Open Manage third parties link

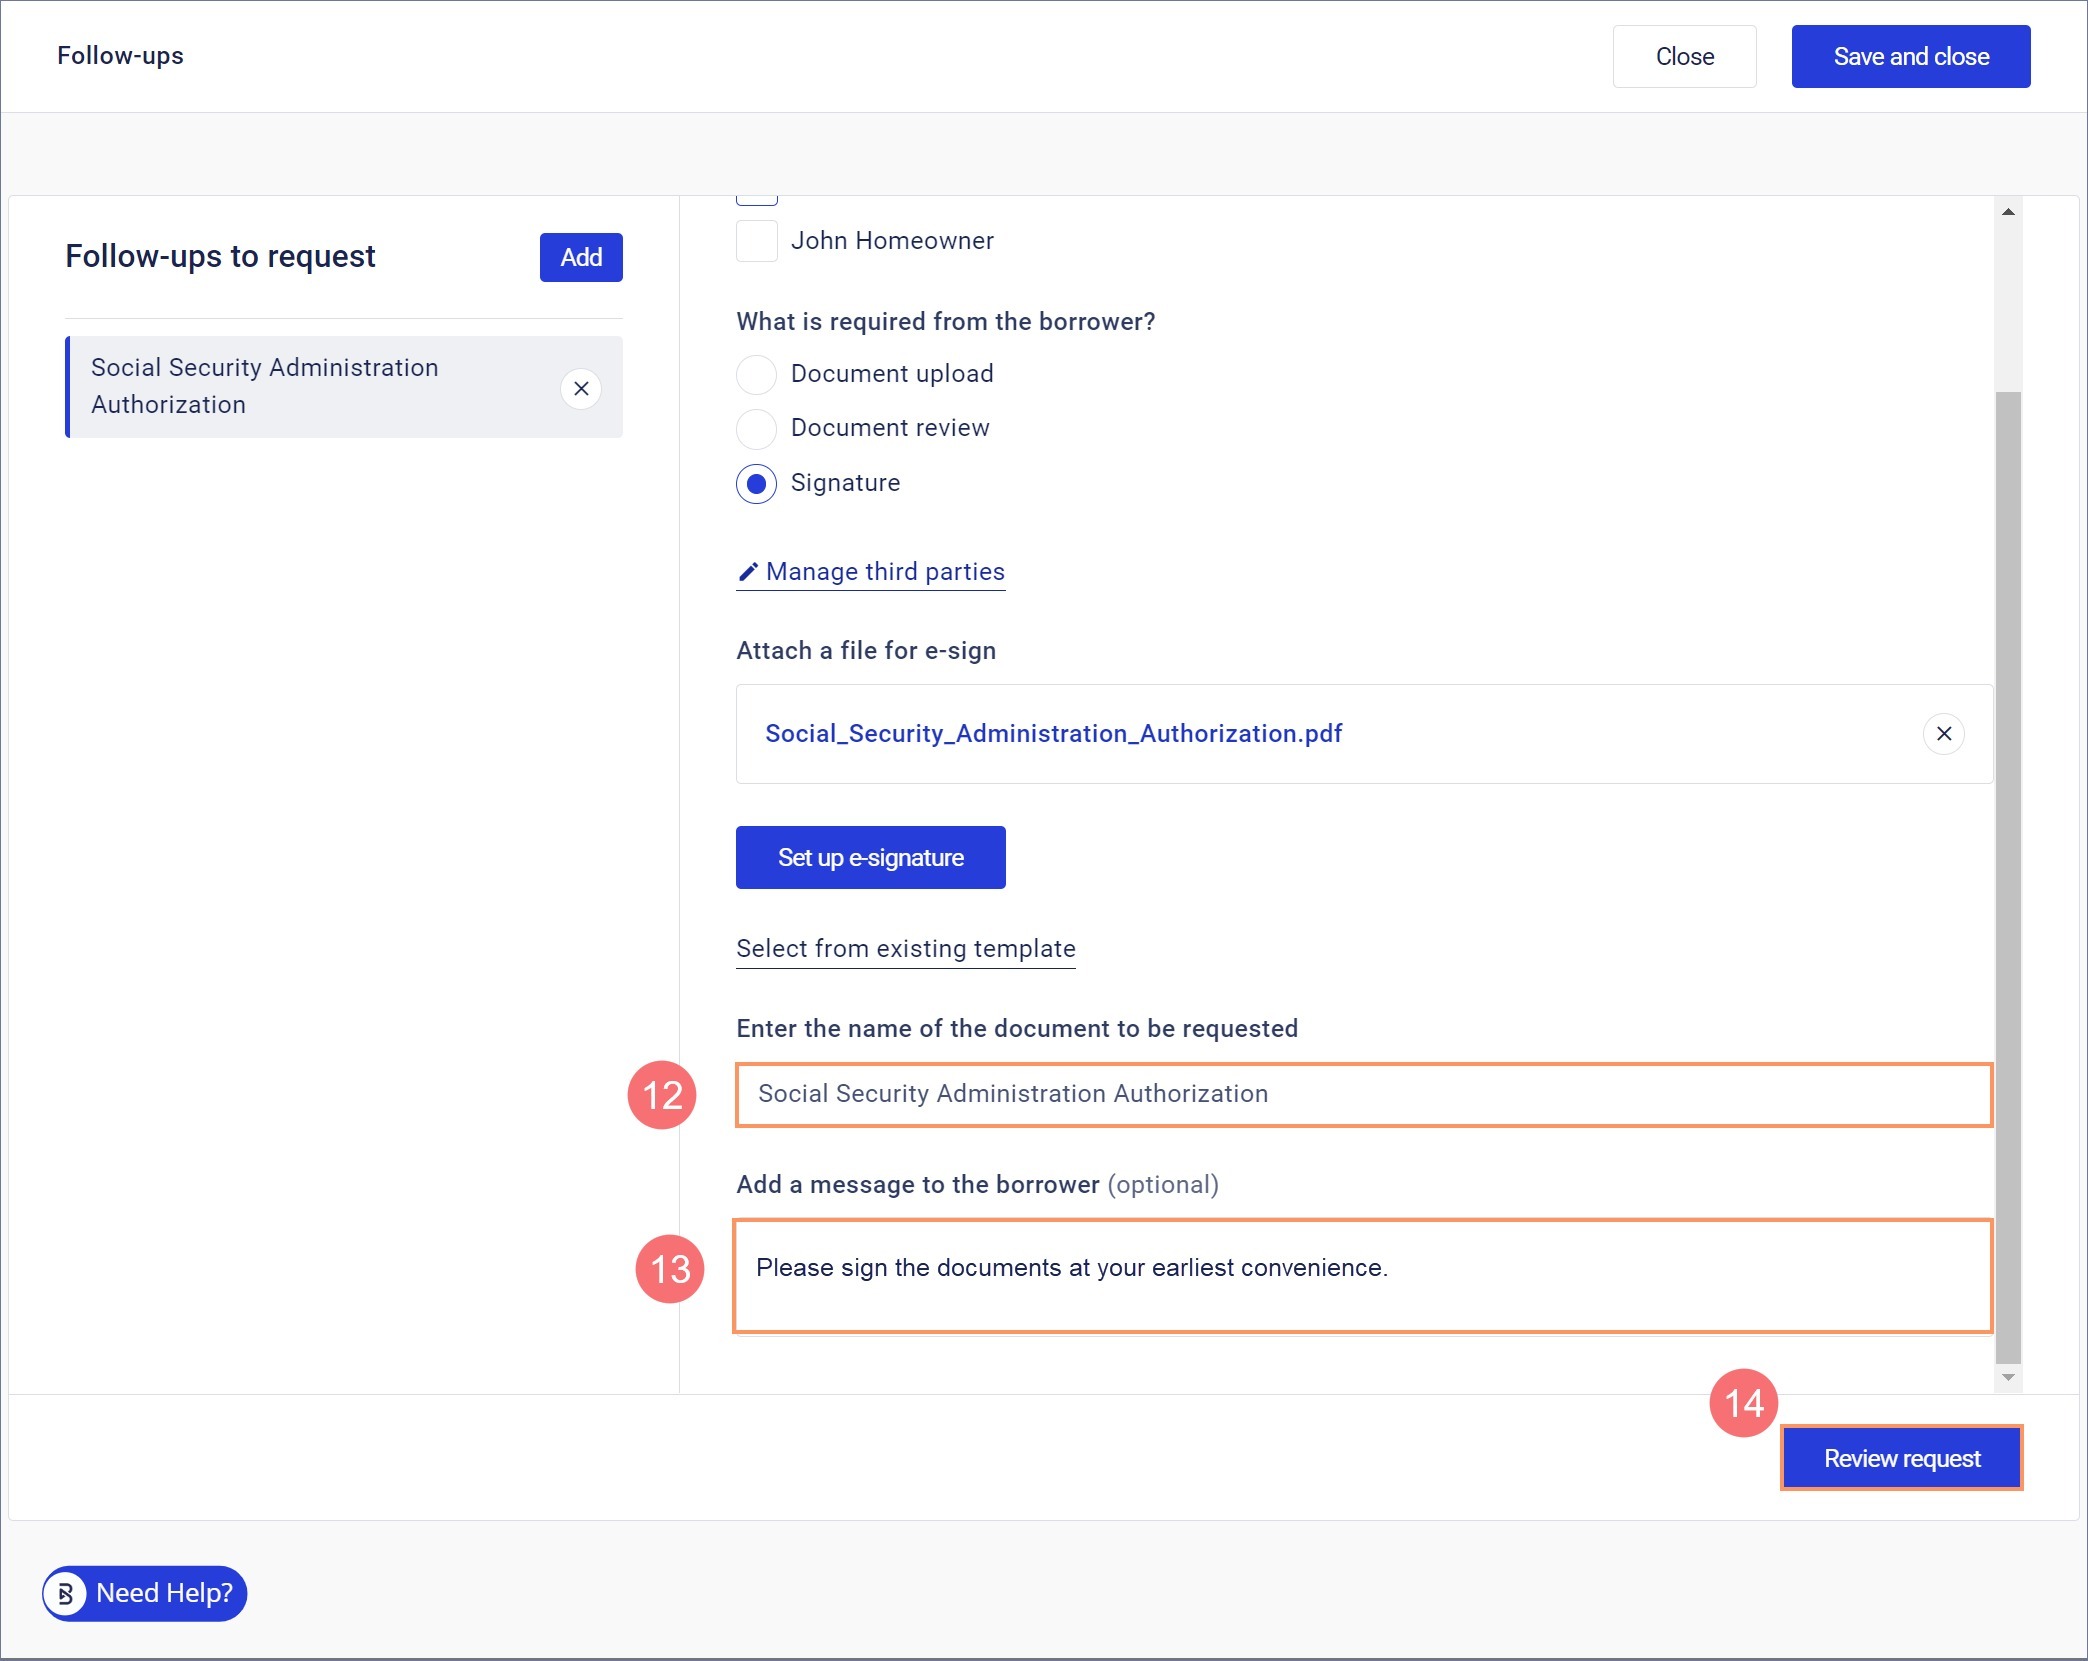pos(885,572)
